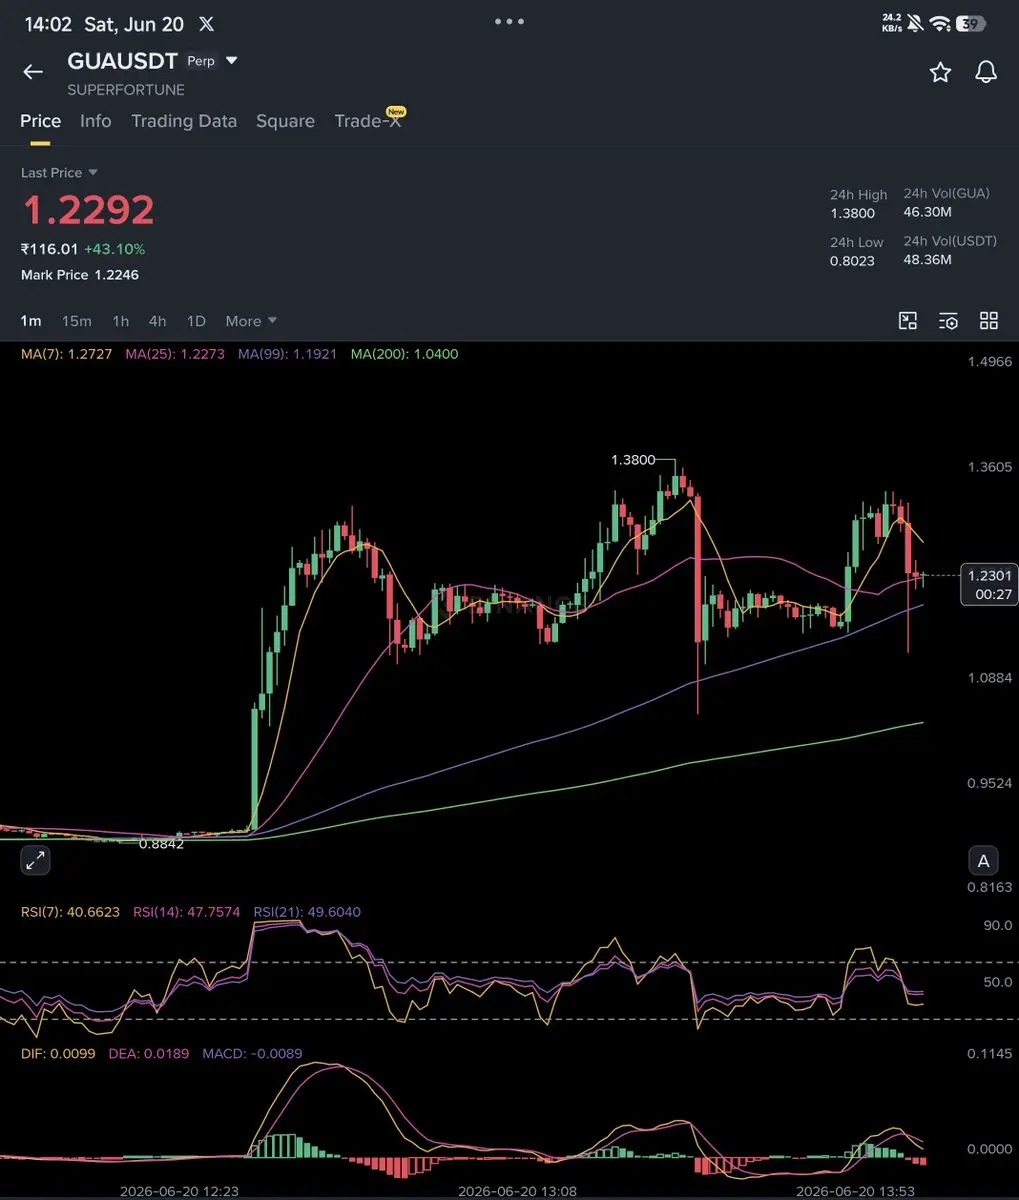The height and width of the screenshot is (1200, 1019).
Task: Toggle the auto-scale A button
Action: tap(983, 860)
